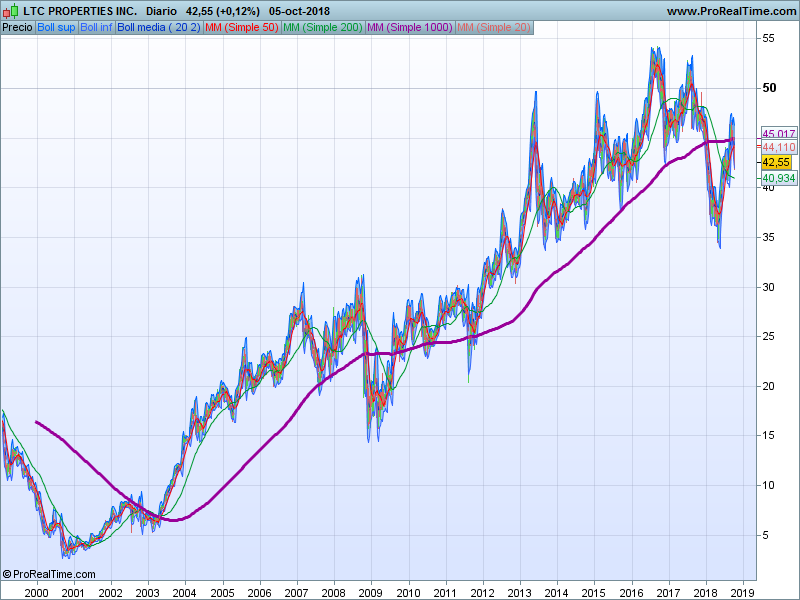The width and height of the screenshot is (800, 600).
Task: Click the 55 price axis label
Action: [768, 39]
